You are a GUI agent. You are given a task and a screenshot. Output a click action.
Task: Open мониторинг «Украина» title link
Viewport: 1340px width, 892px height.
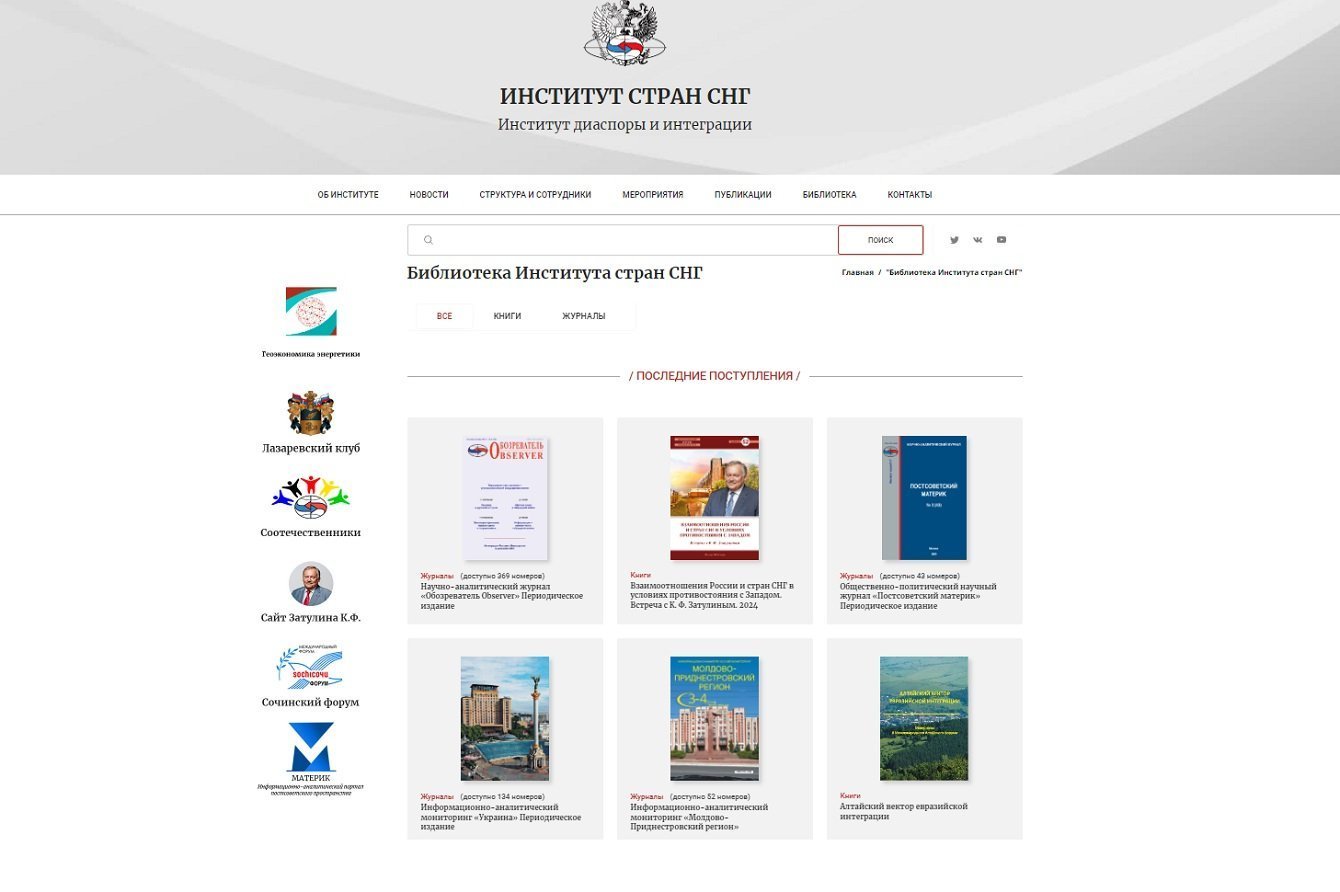click(x=501, y=816)
